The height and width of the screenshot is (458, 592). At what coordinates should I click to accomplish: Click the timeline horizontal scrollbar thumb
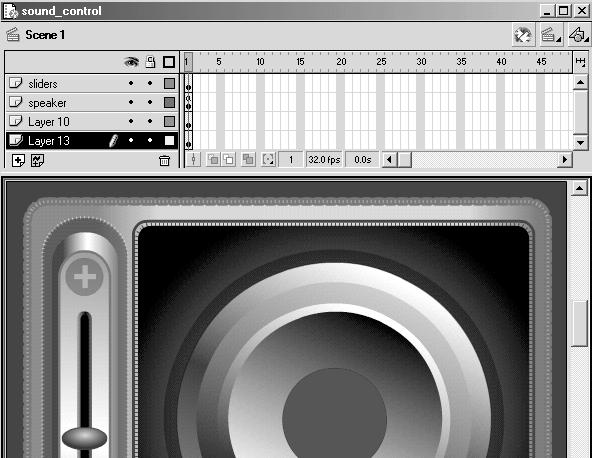(x=405, y=160)
